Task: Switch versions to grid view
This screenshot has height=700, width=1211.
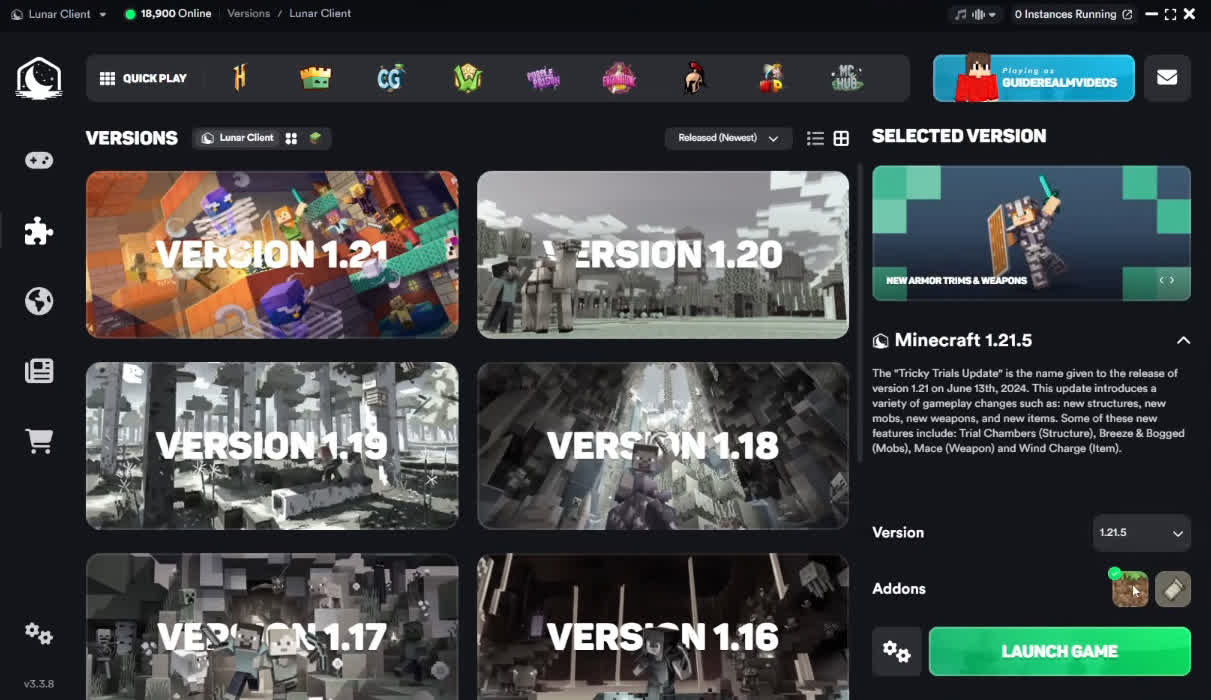Action: [x=841, y=139]
